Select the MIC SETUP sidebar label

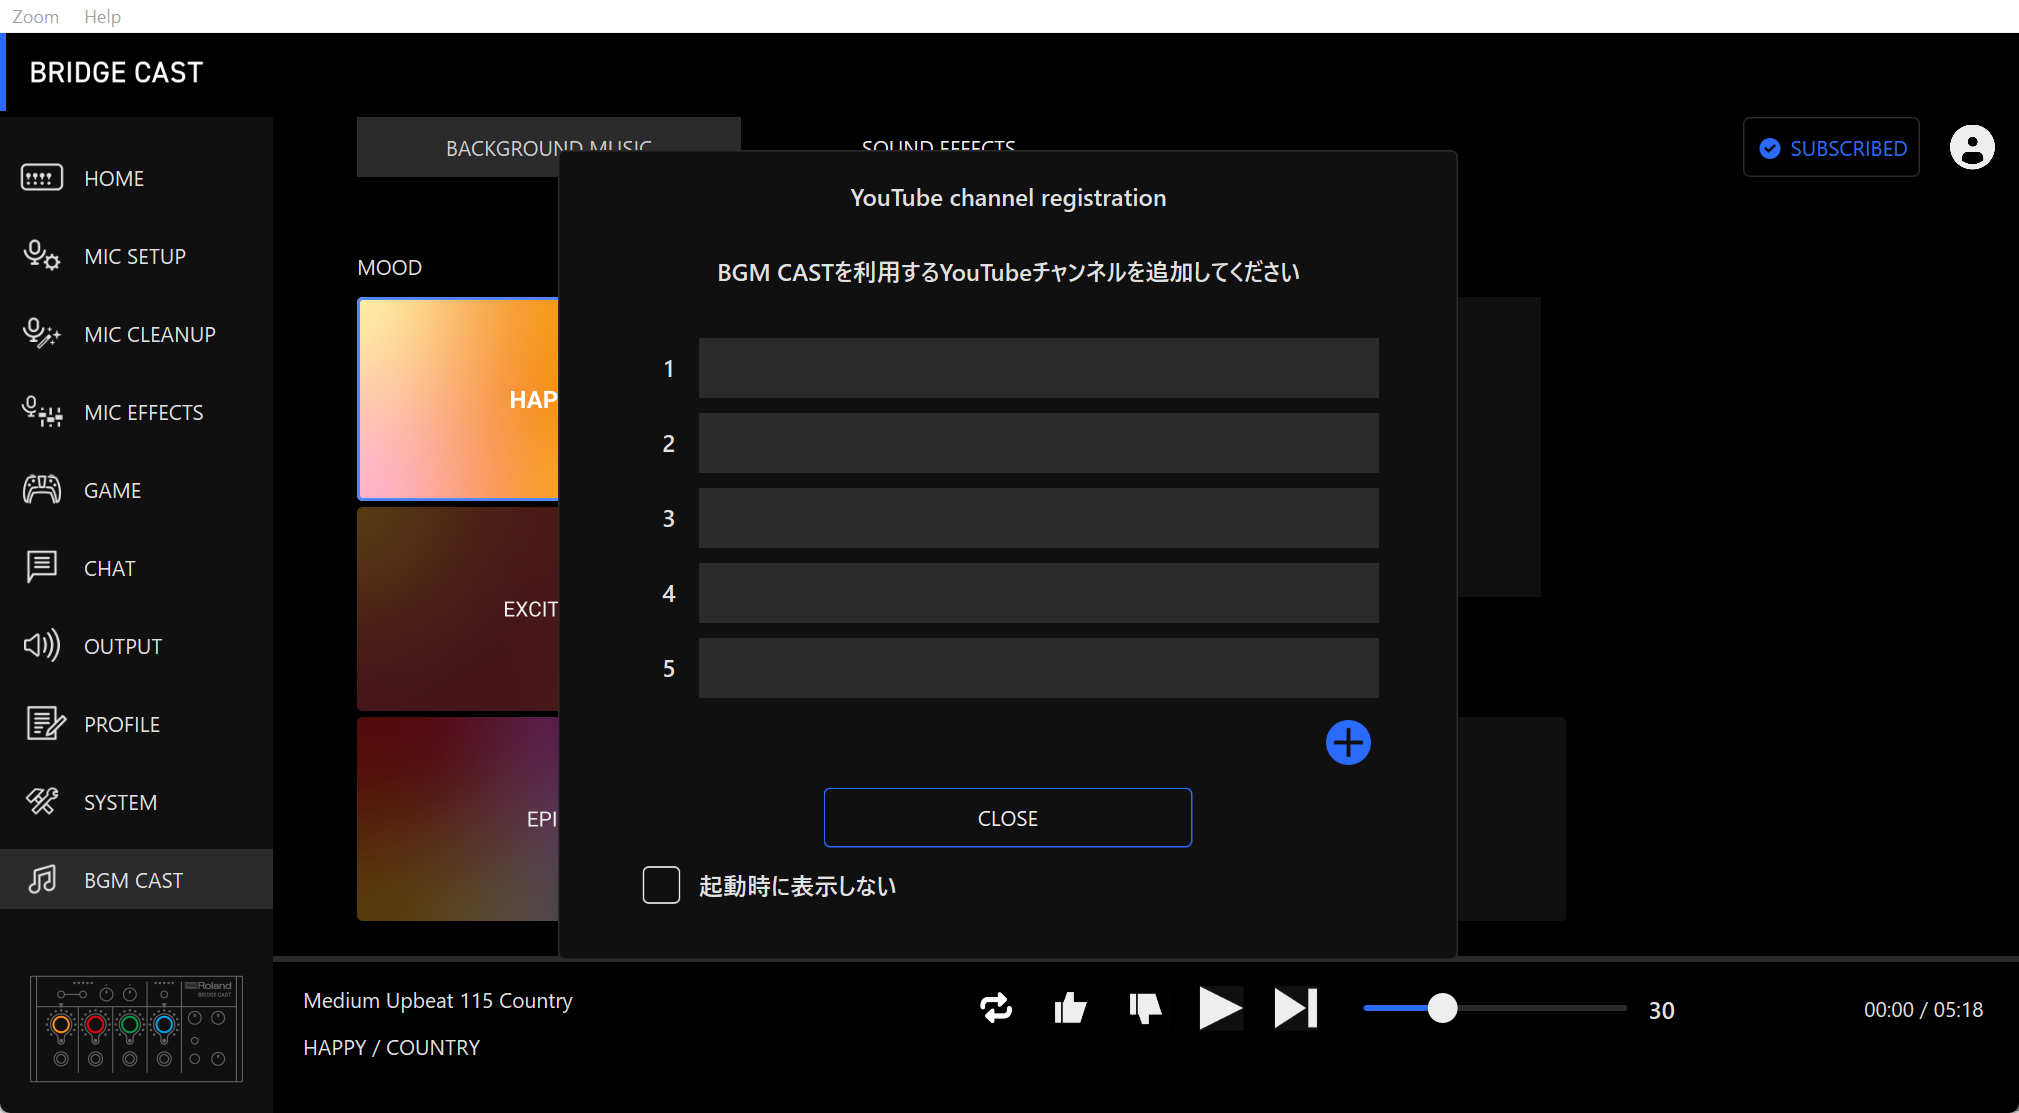135,257
